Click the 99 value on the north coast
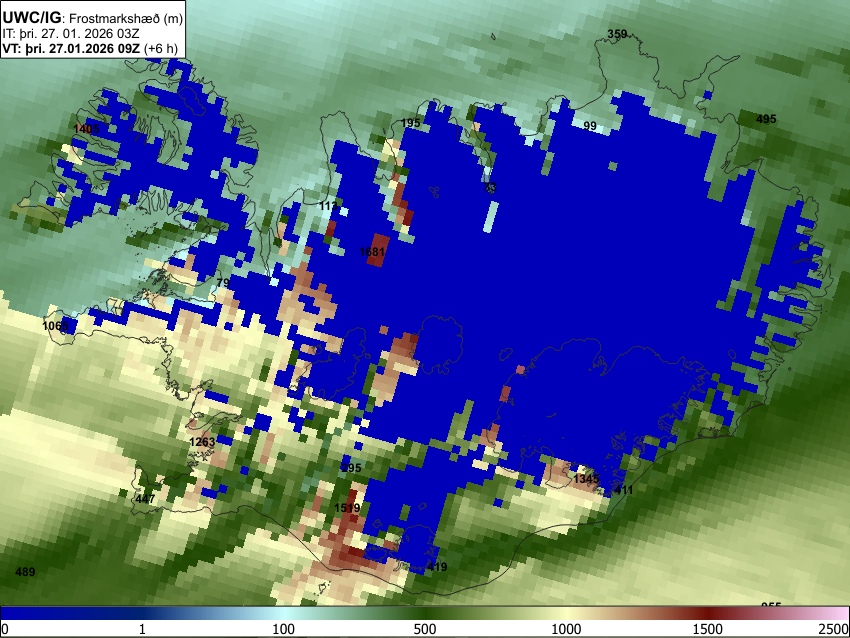 (x=590, y=126)
